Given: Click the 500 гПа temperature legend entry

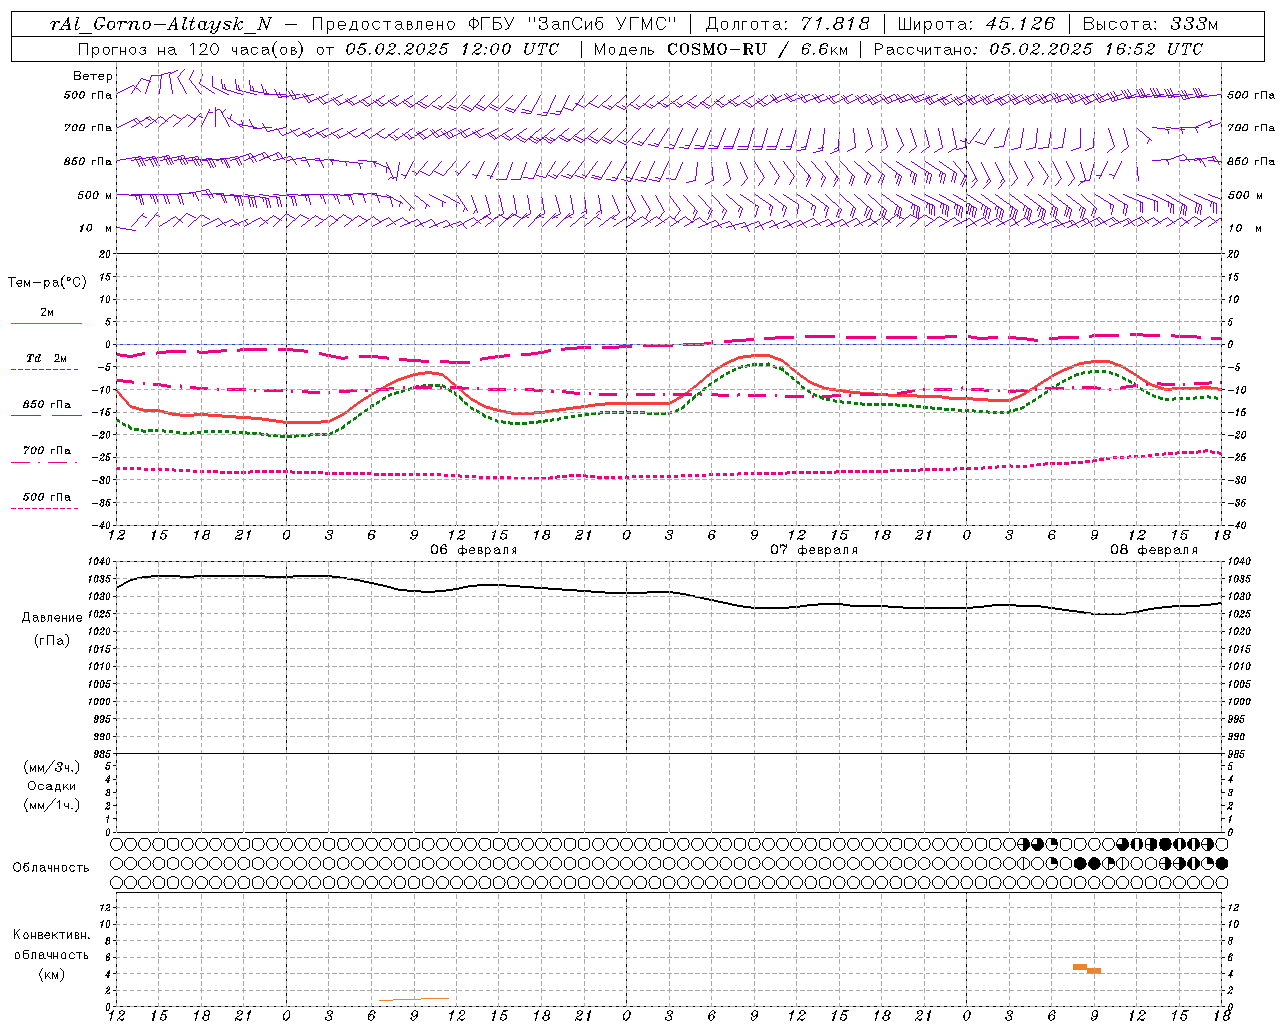Looking at the screenshot, I should click(x=46, y=497).
